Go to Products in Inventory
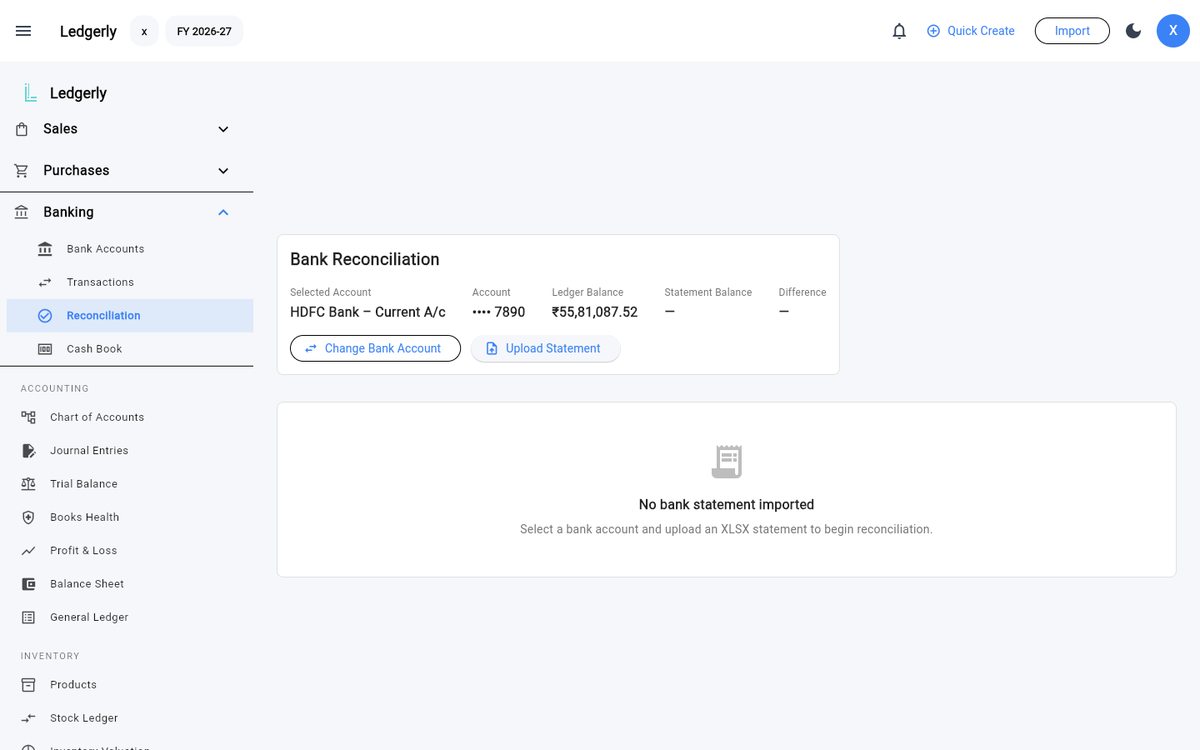Viewport: 1200px width, 750px height. pyautogui.click(x=127, y=685)
